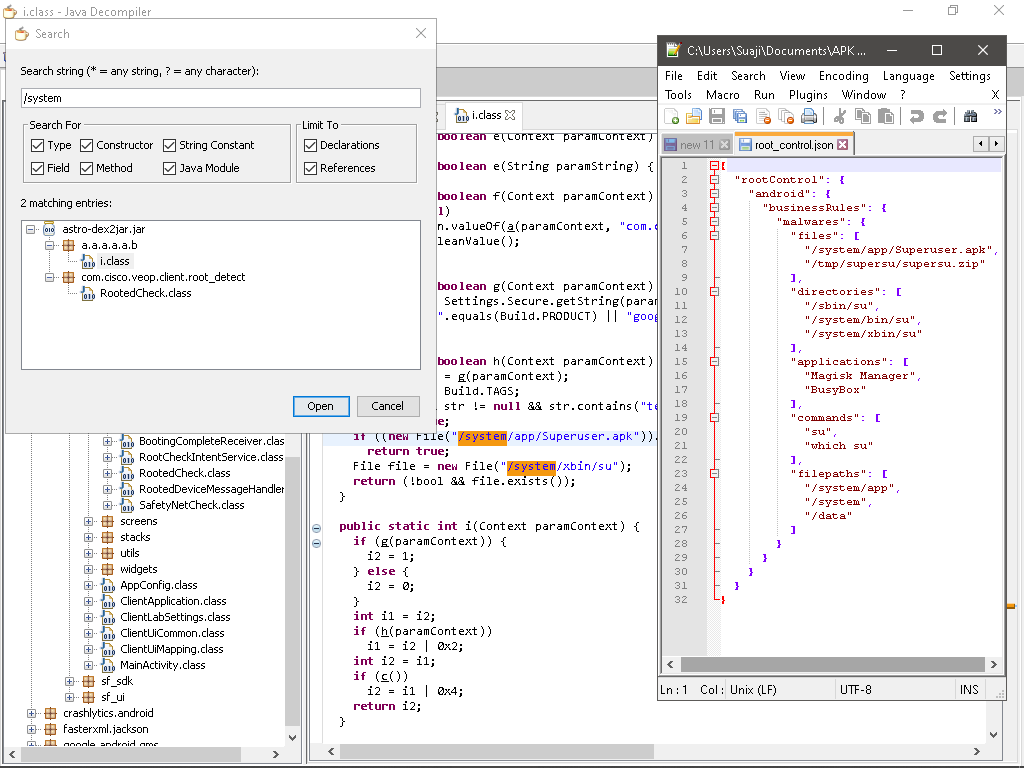Expand crashlytics.android package node
The image size is (1024, 768).
pyautogui.click(x=31, y=713)
